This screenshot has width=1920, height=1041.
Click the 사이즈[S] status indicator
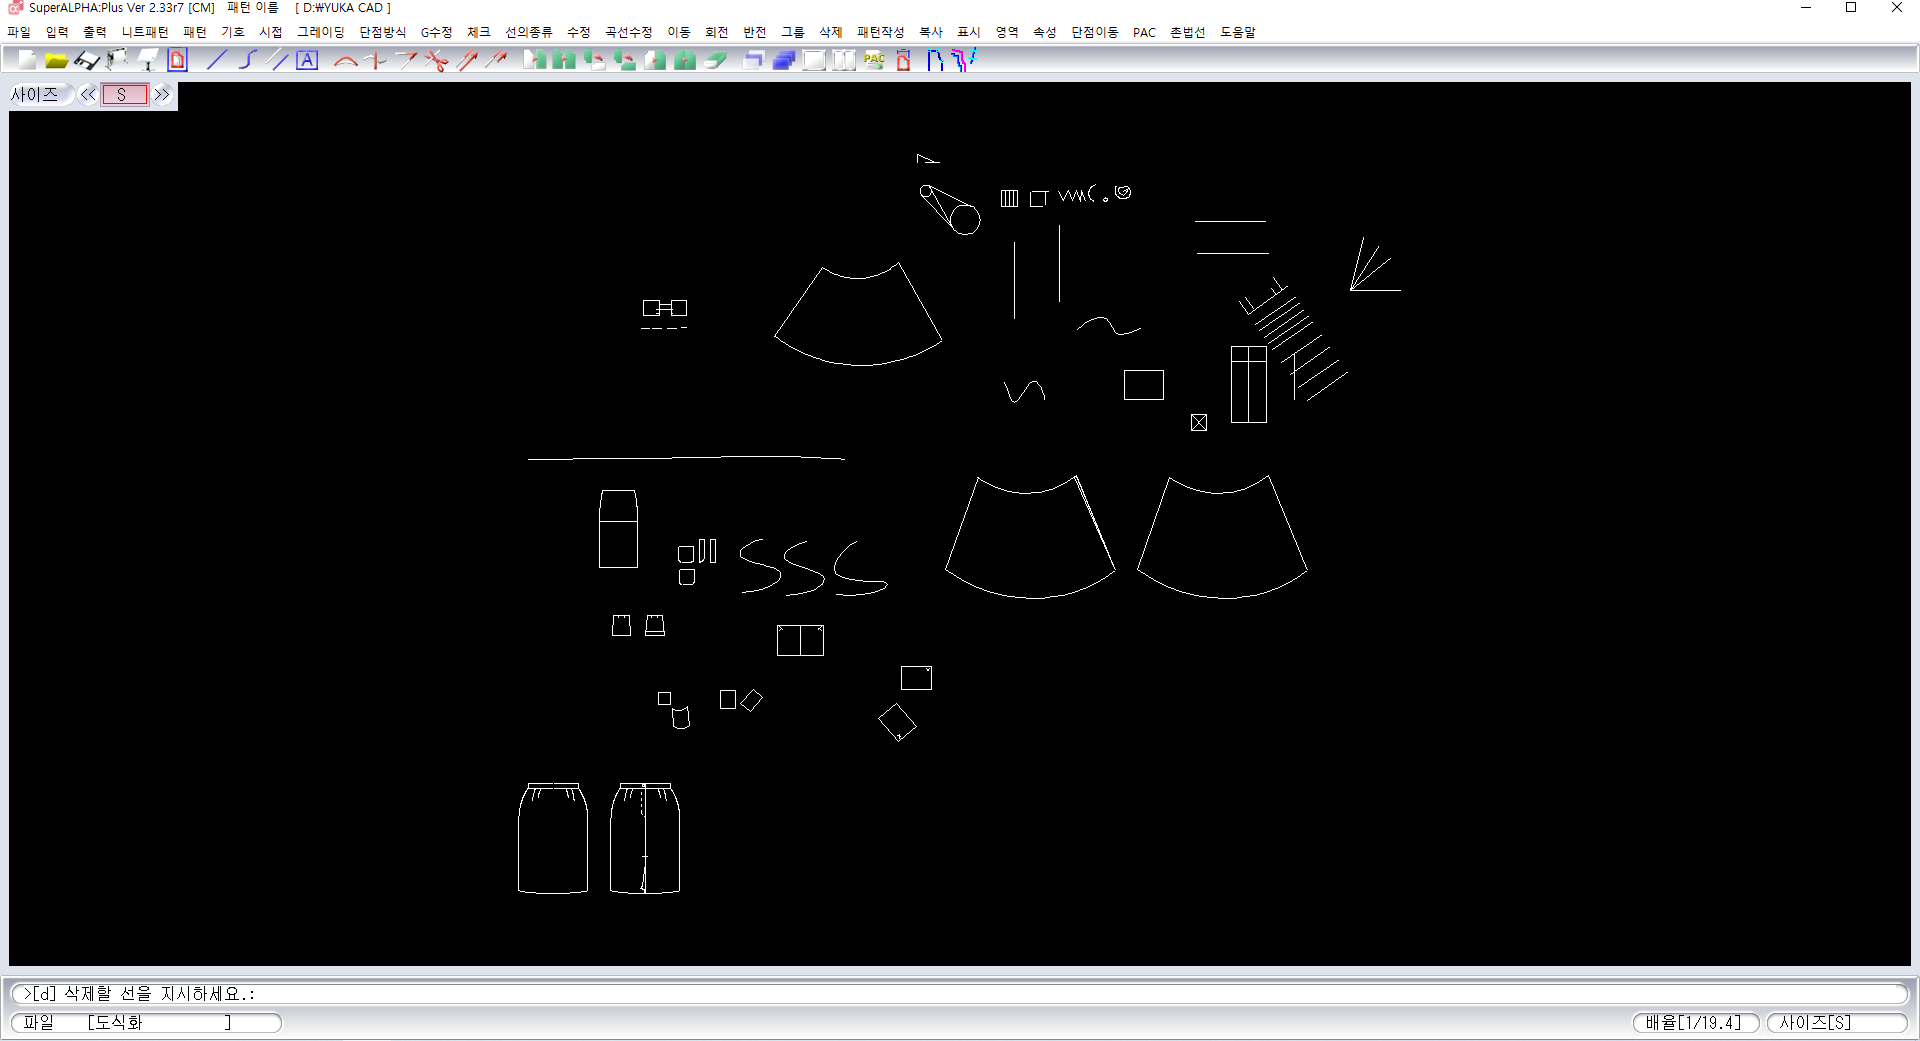coord(1836,1022)
